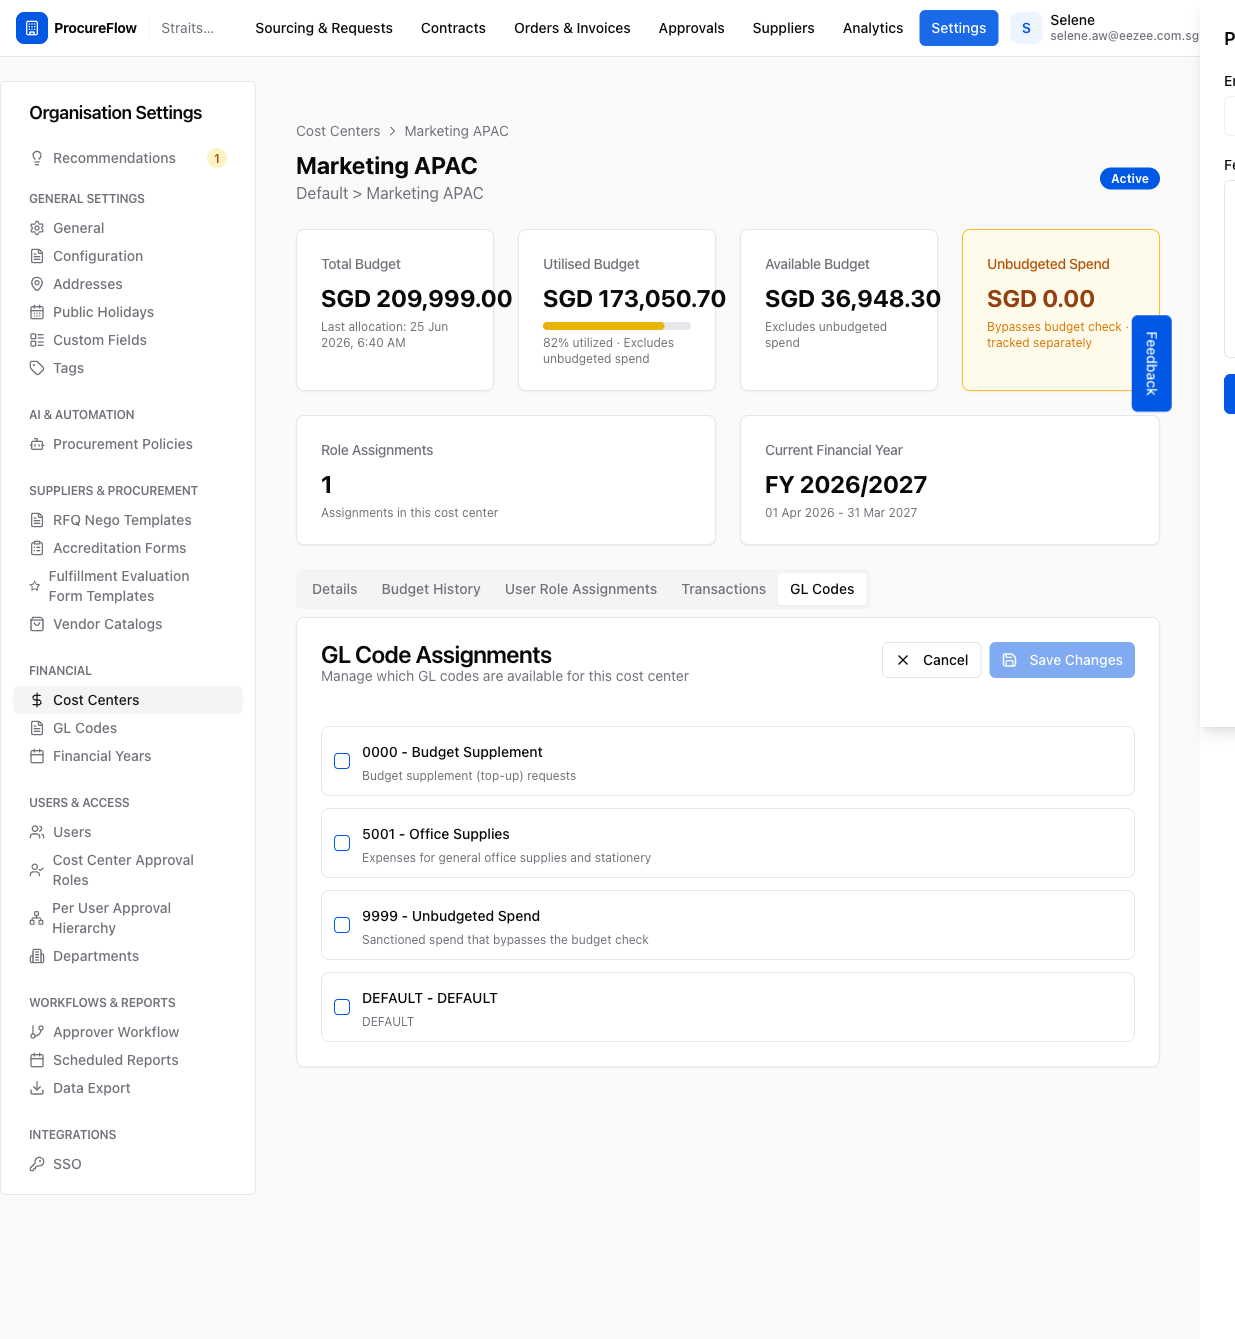
Task: Click the Vendor Catalogs bag icon
Action: click(37, 624)
